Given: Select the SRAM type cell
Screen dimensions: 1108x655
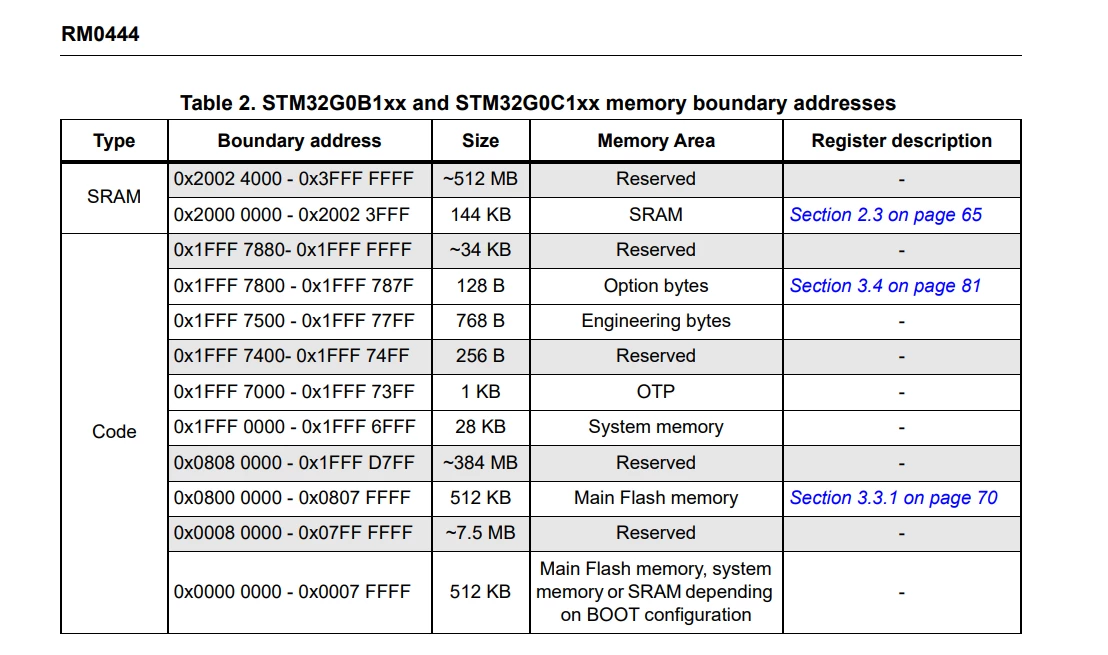Looking at the screenshot, I should coord(114,196).
